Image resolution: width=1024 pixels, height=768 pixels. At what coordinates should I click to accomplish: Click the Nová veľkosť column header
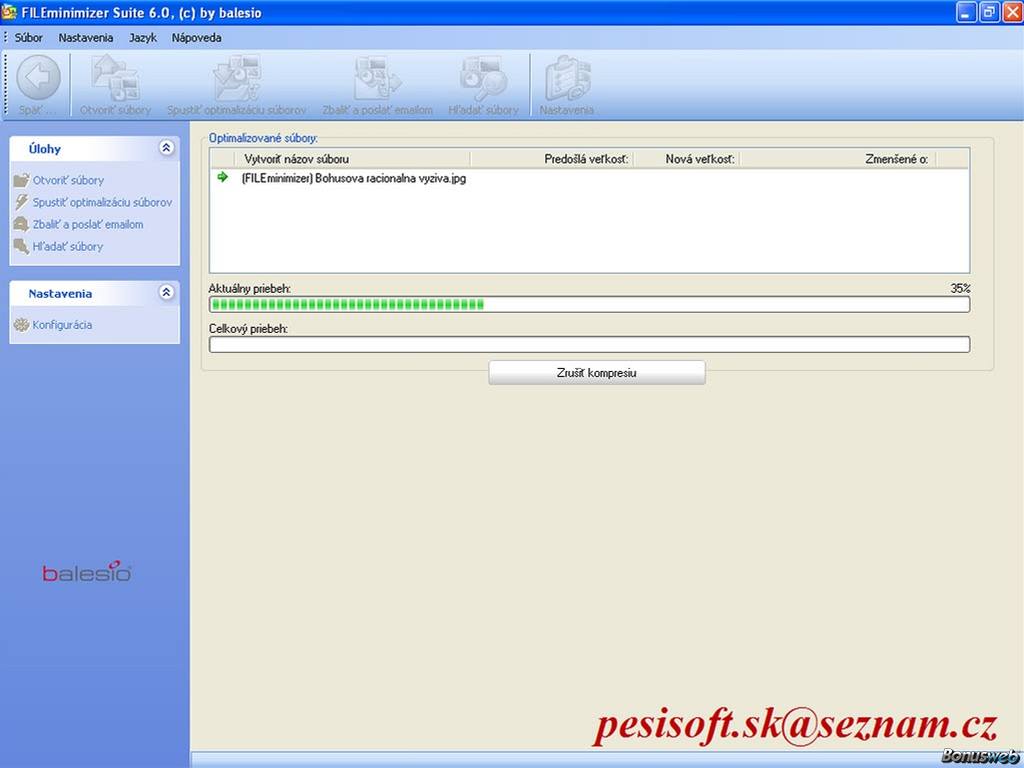(x=699, y=159)
